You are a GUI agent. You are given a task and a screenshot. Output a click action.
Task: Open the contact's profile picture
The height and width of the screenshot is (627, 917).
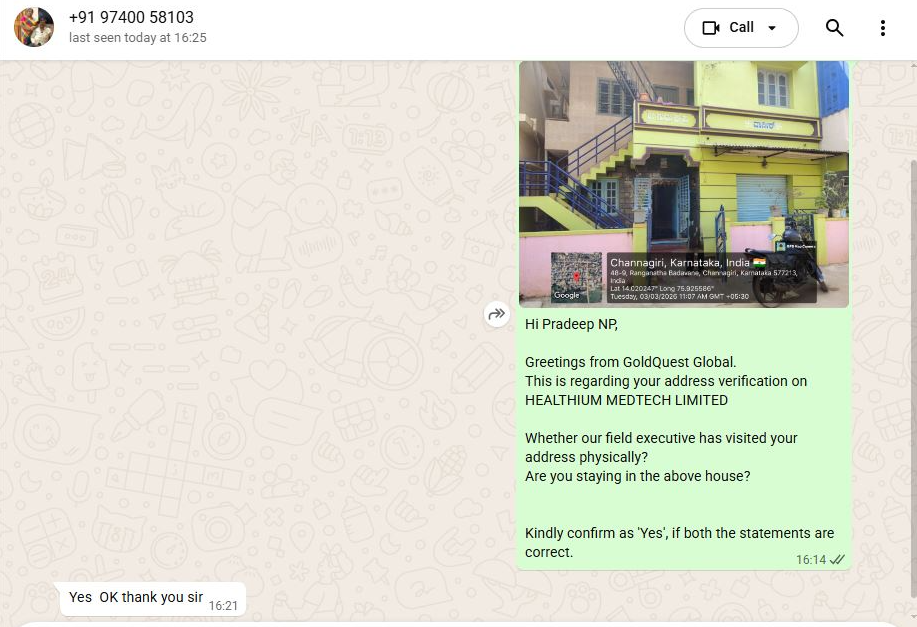[34, 27]
